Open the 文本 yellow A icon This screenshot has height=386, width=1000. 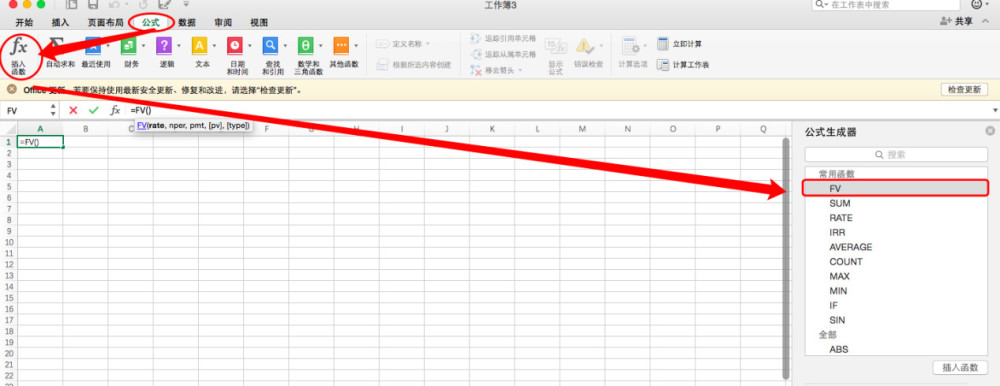pos(200,45)
